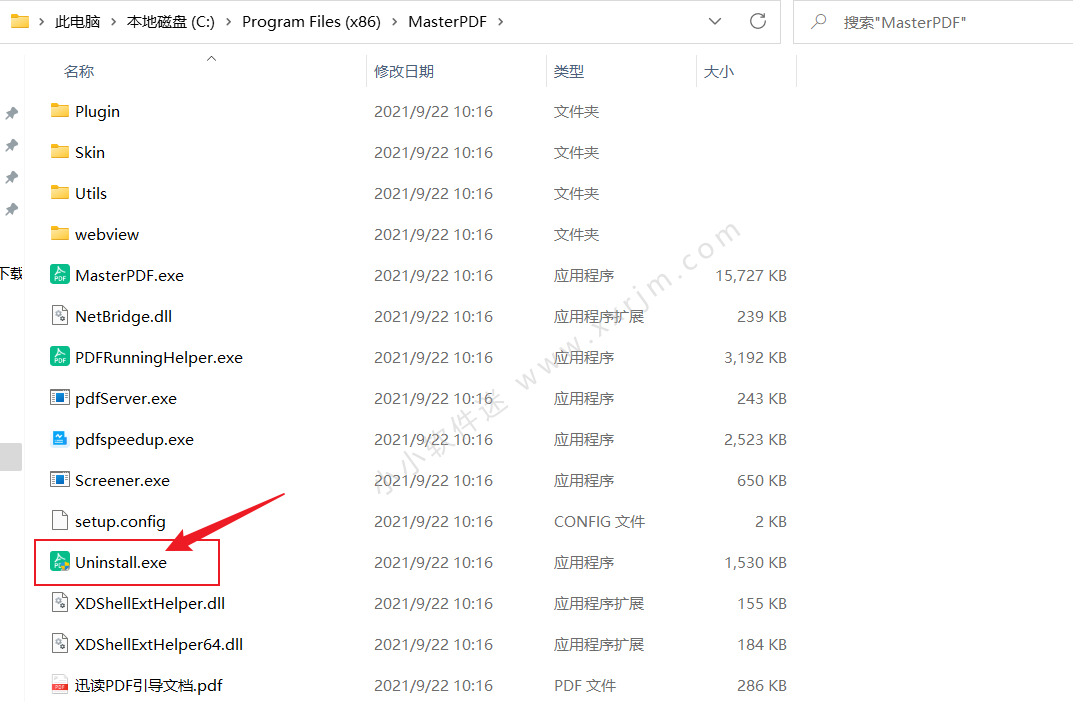Select the Screener.exe icon
Viewport: 1073px width, 717px height.
pyautogui.click(x=60, y=480)
